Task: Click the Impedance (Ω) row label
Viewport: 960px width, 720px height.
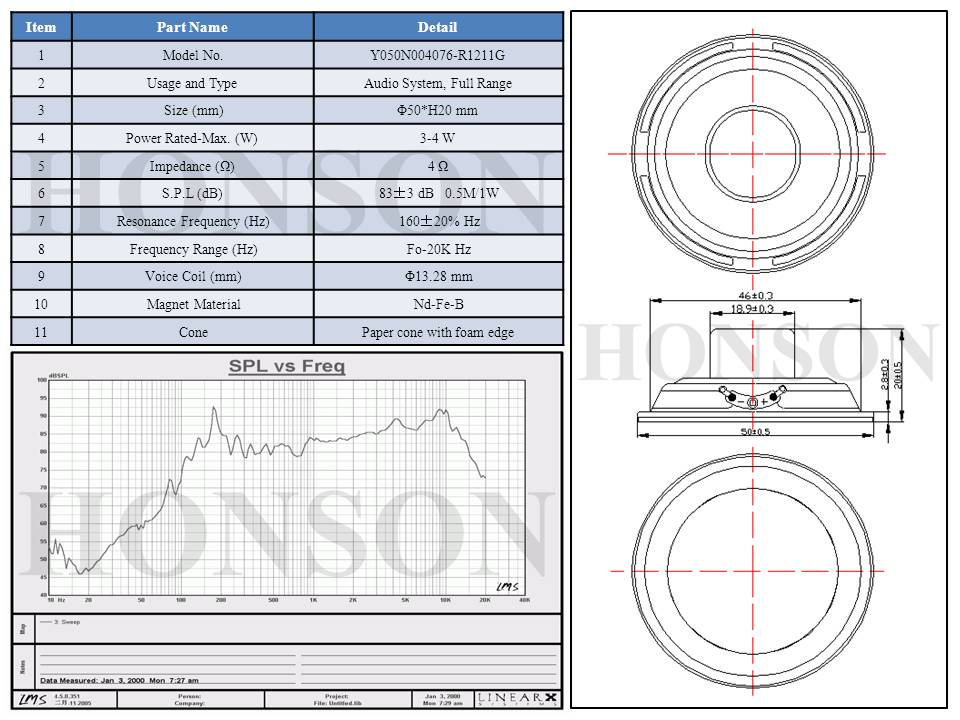Action: point(192,166)
